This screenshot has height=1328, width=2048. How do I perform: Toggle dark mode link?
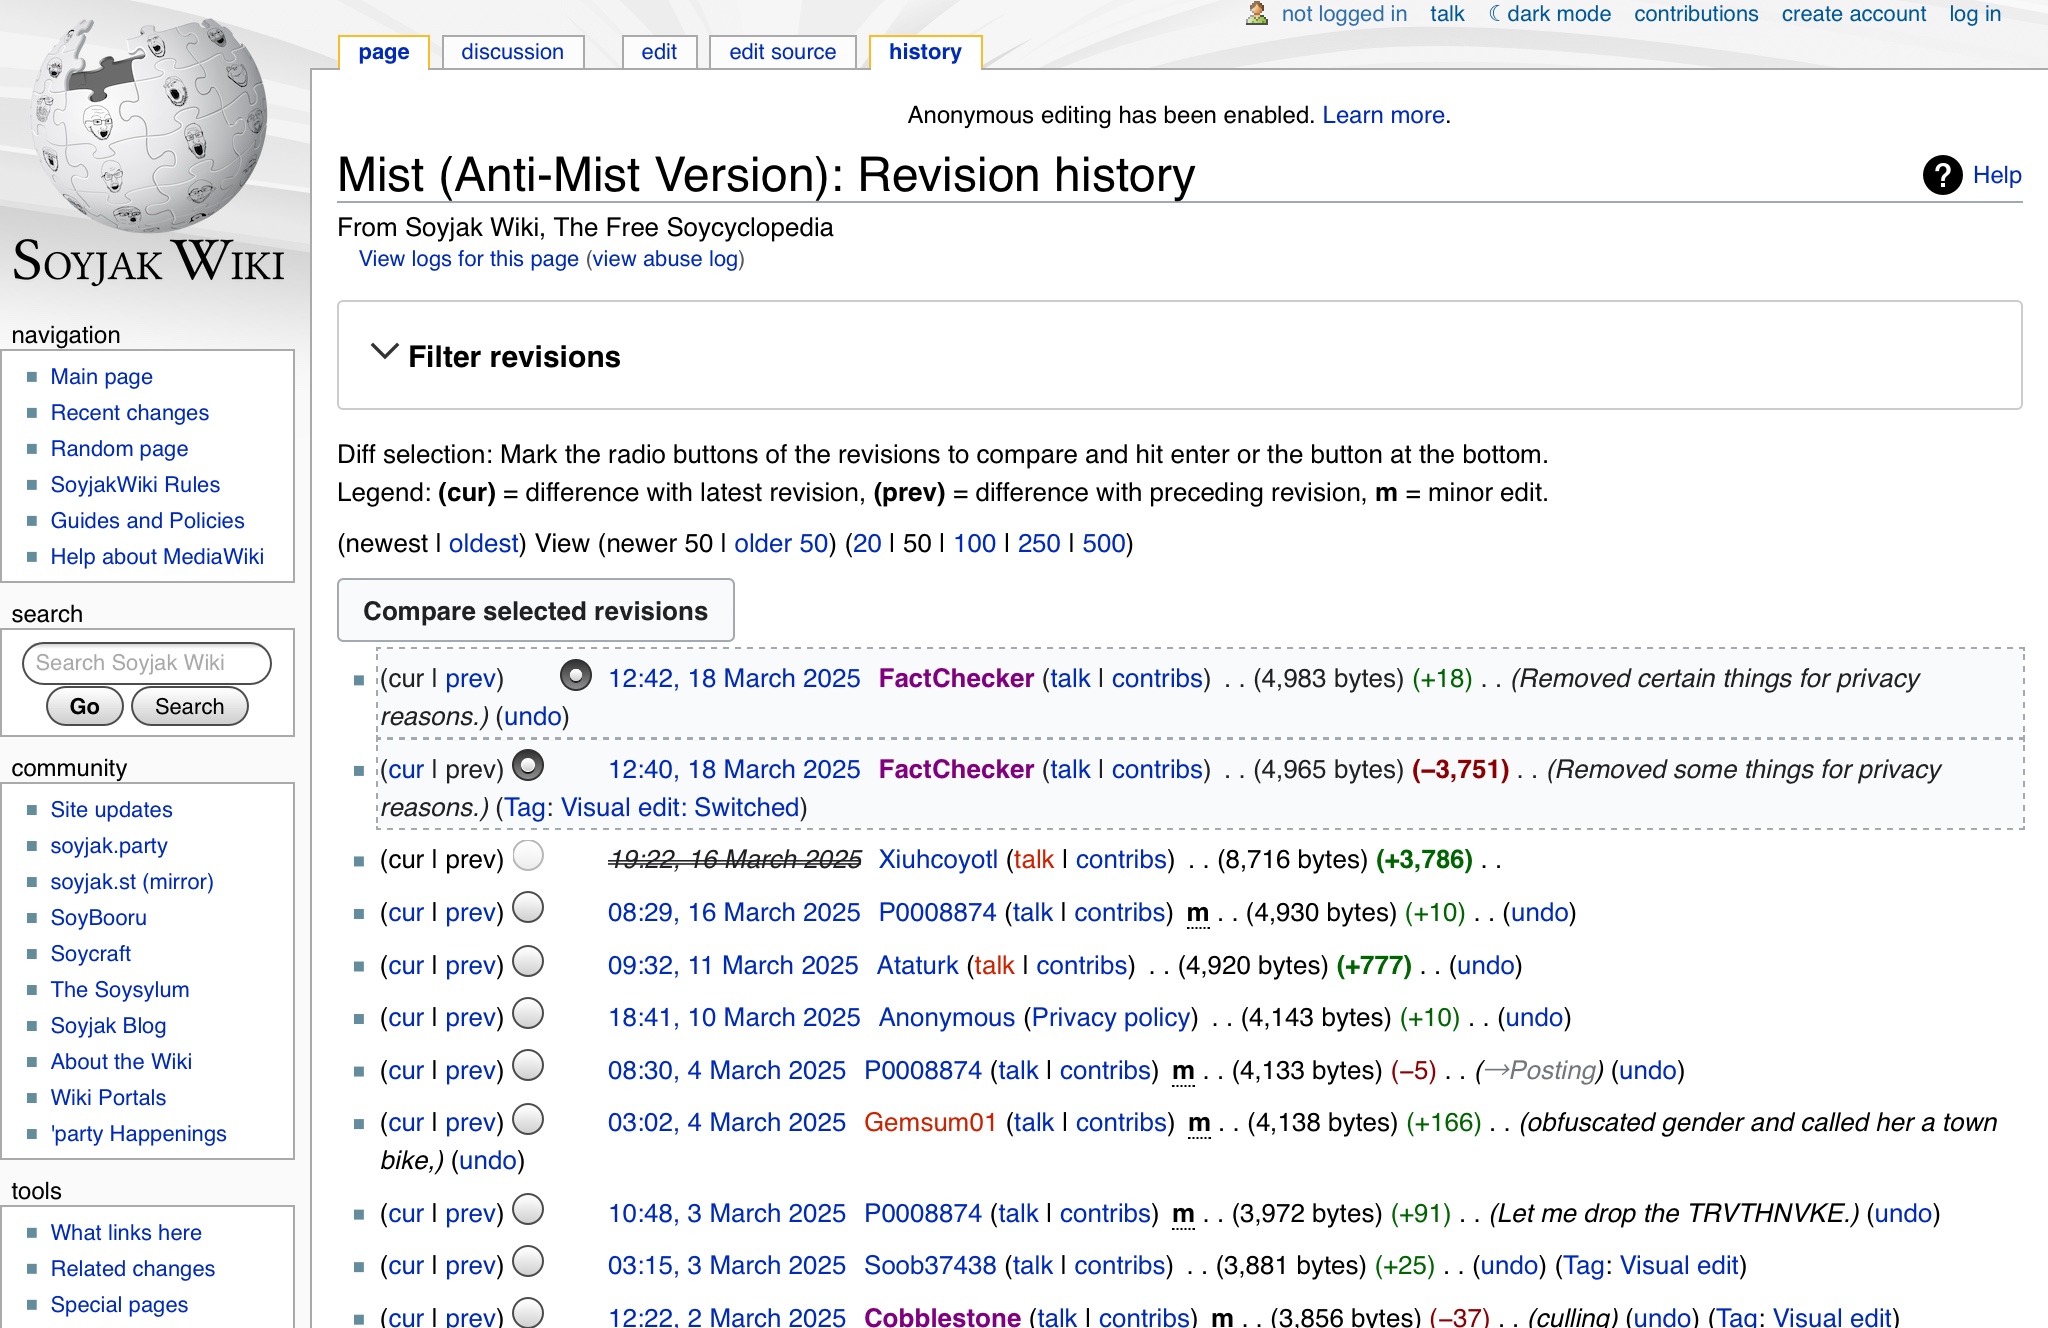[x=1550, y=14]
